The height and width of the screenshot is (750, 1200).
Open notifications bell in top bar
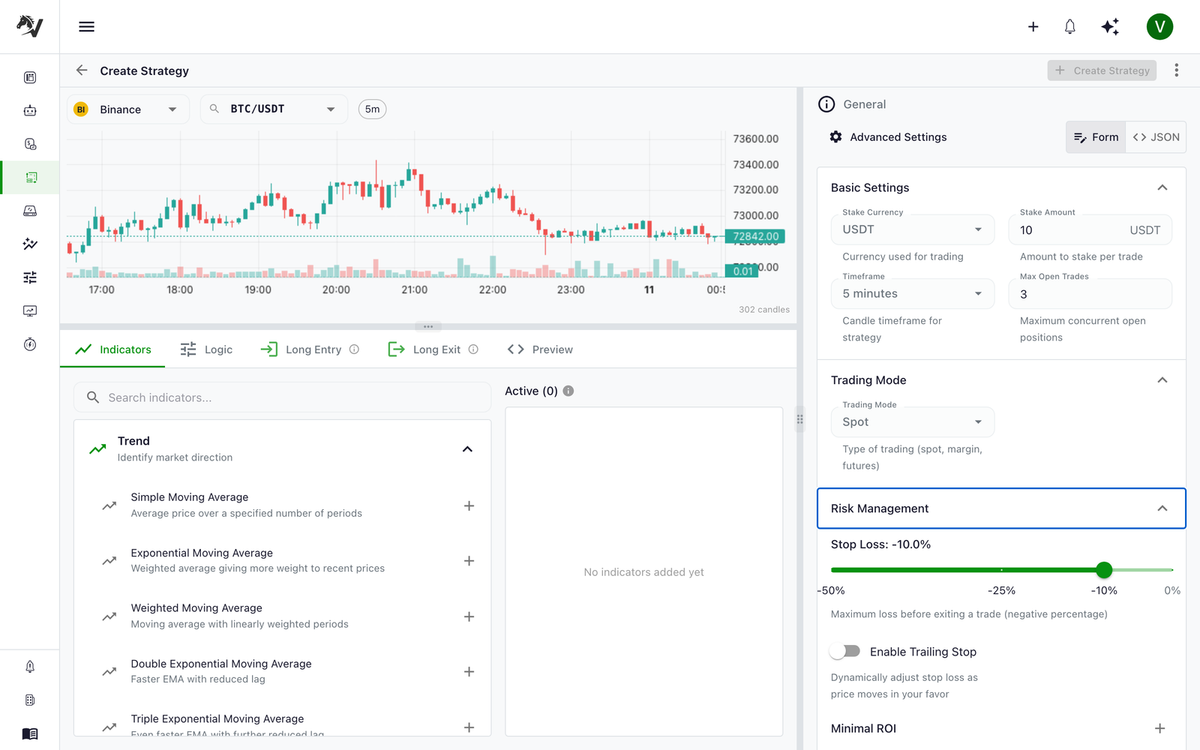pos(1070,27)
